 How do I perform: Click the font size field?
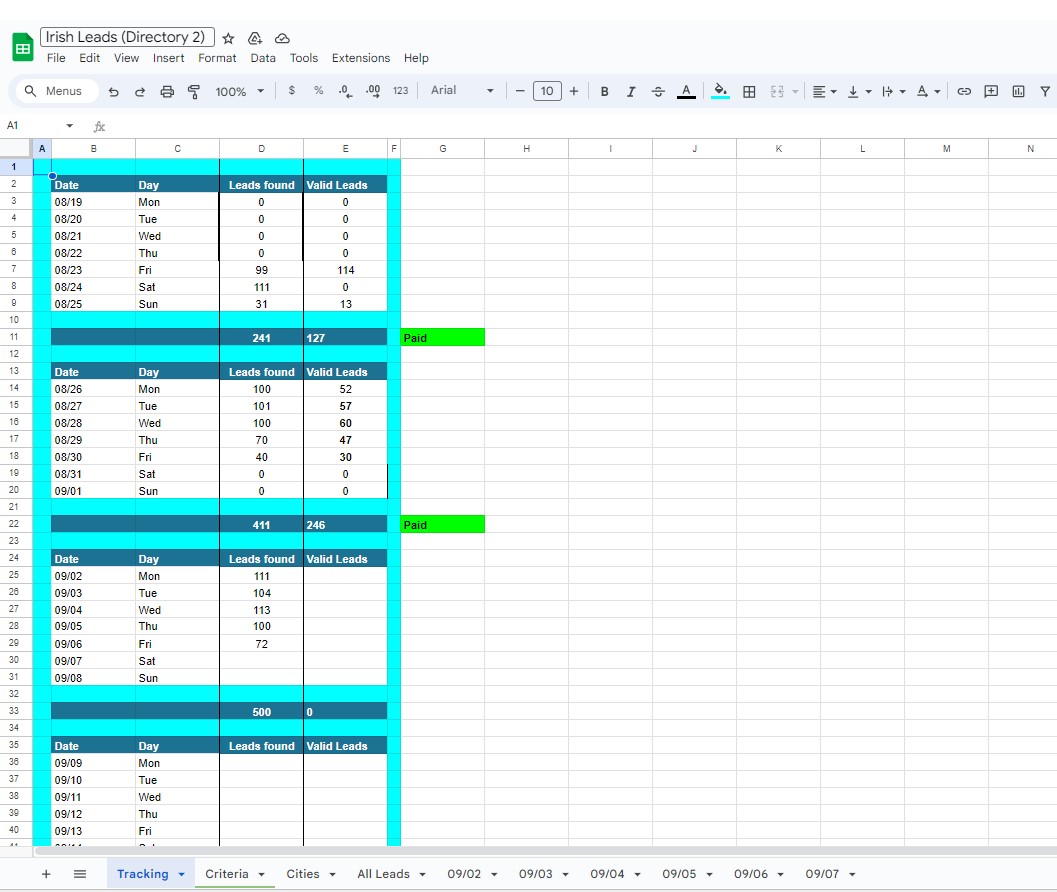(547, 91)
